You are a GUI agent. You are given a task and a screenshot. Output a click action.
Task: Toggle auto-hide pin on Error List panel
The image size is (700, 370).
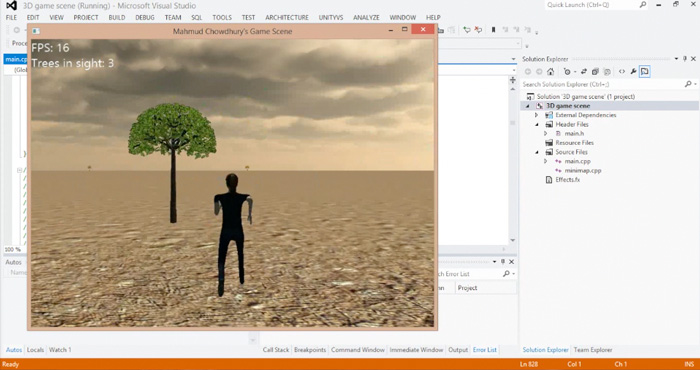[503, 262]
